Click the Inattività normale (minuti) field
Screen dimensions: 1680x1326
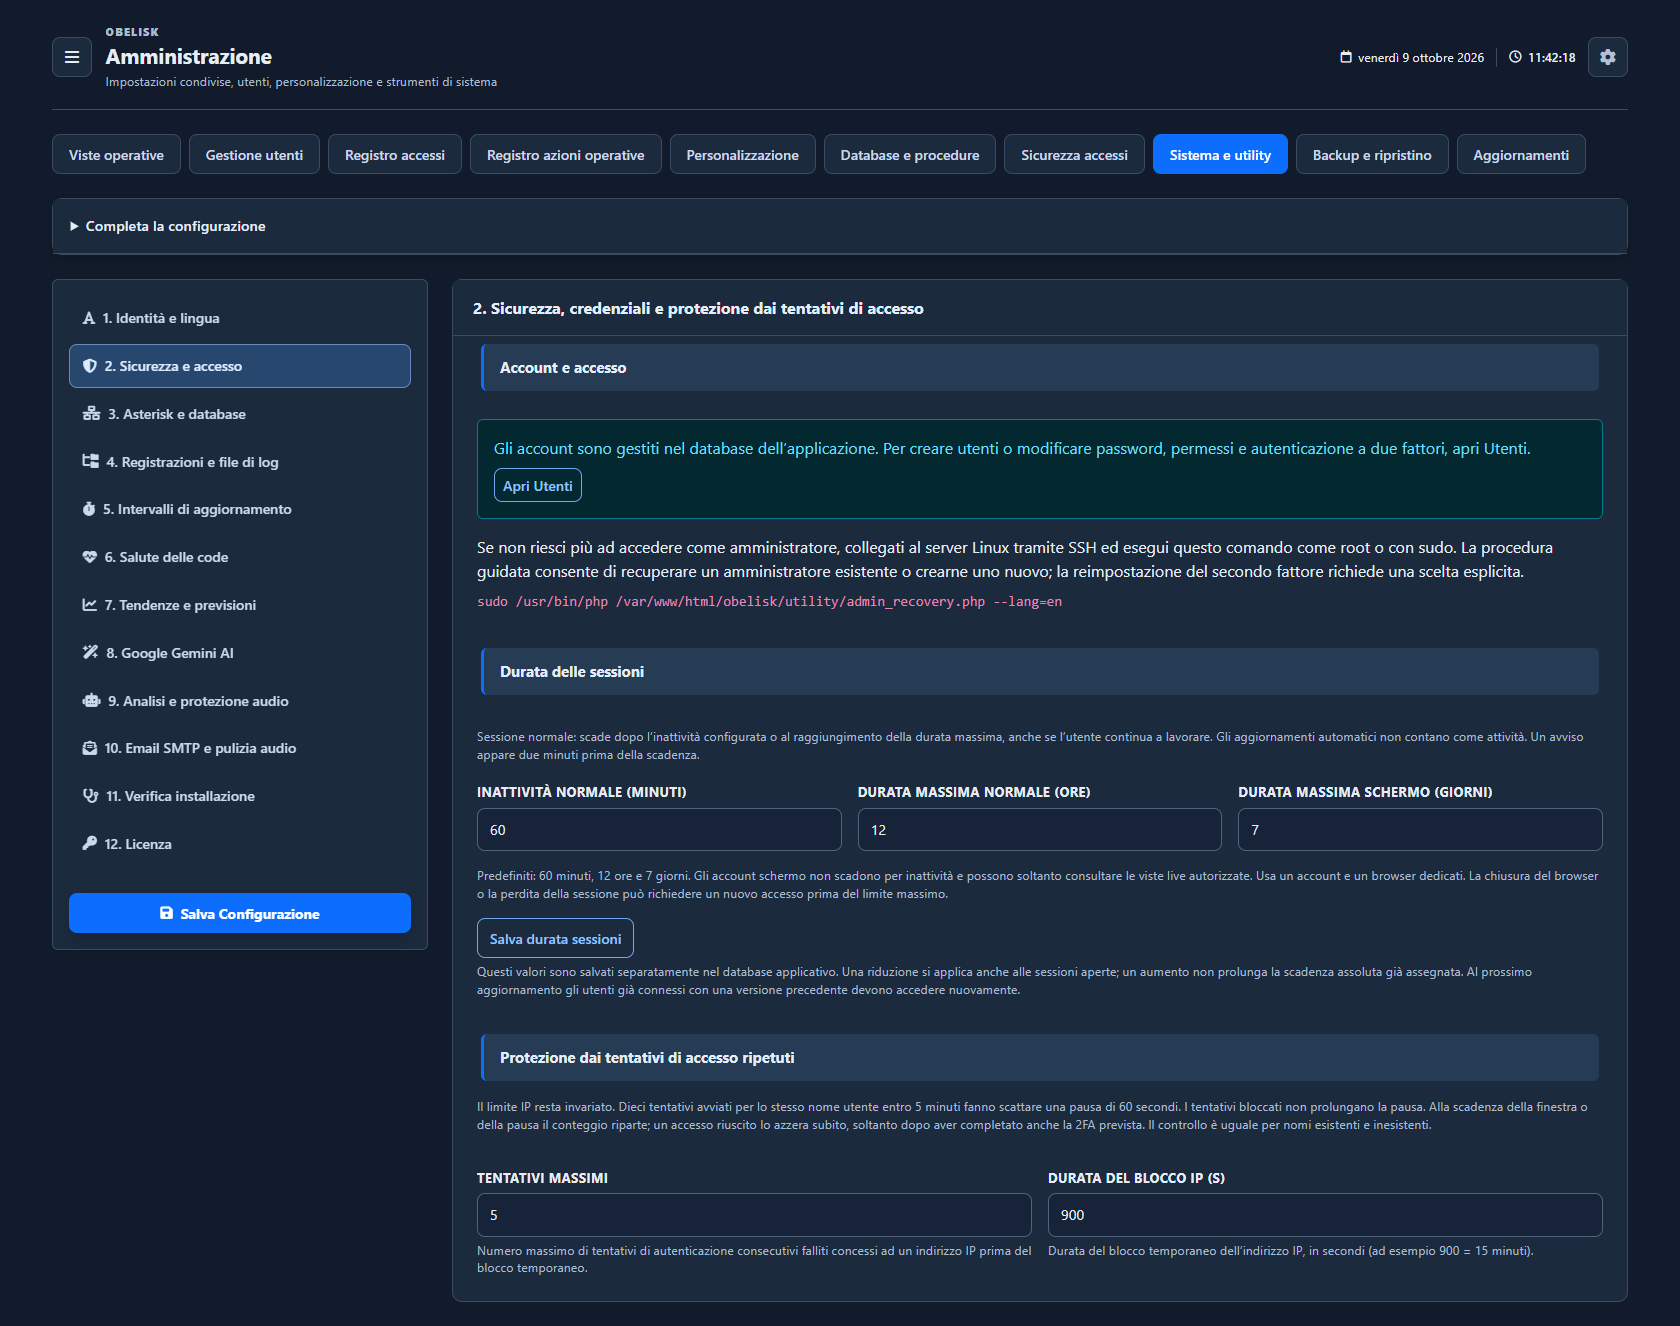point(659,829)
